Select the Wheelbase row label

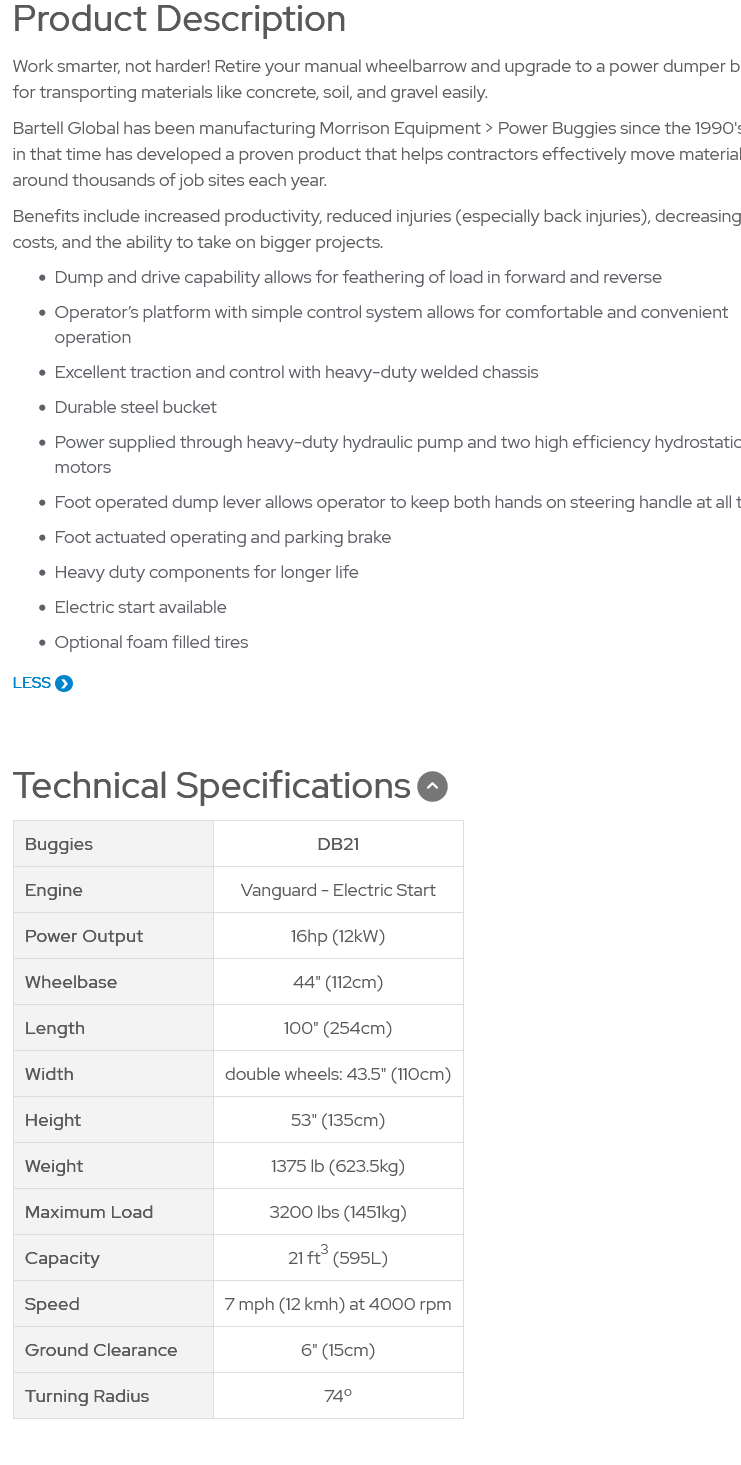pos(71,982)
